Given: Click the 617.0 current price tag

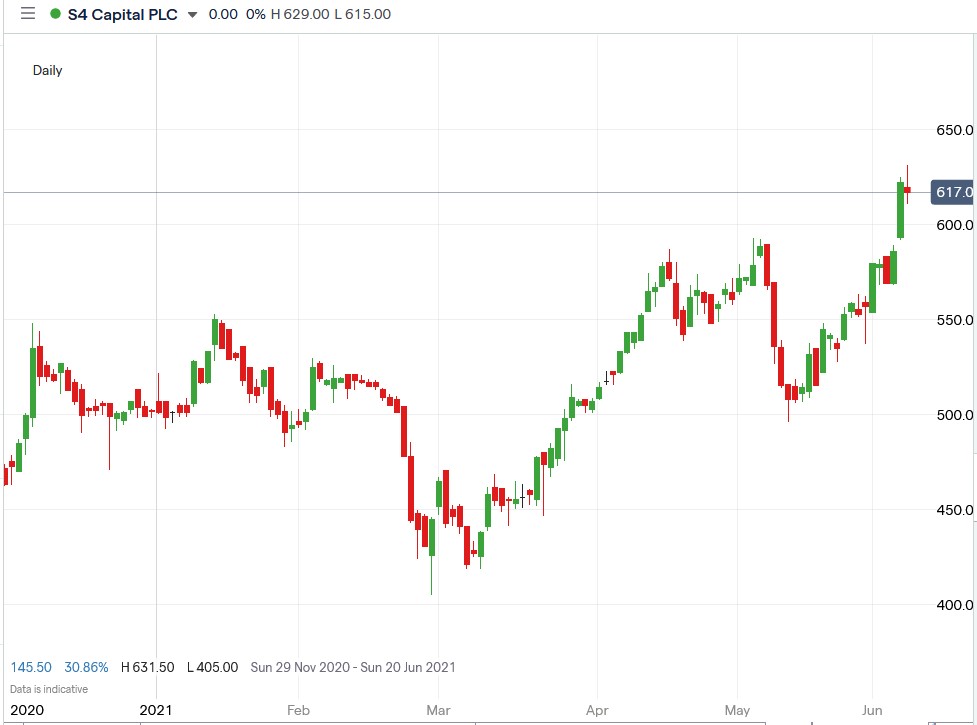Looking at the screenshot, I should pyautogui.click(x=950, y=192).
